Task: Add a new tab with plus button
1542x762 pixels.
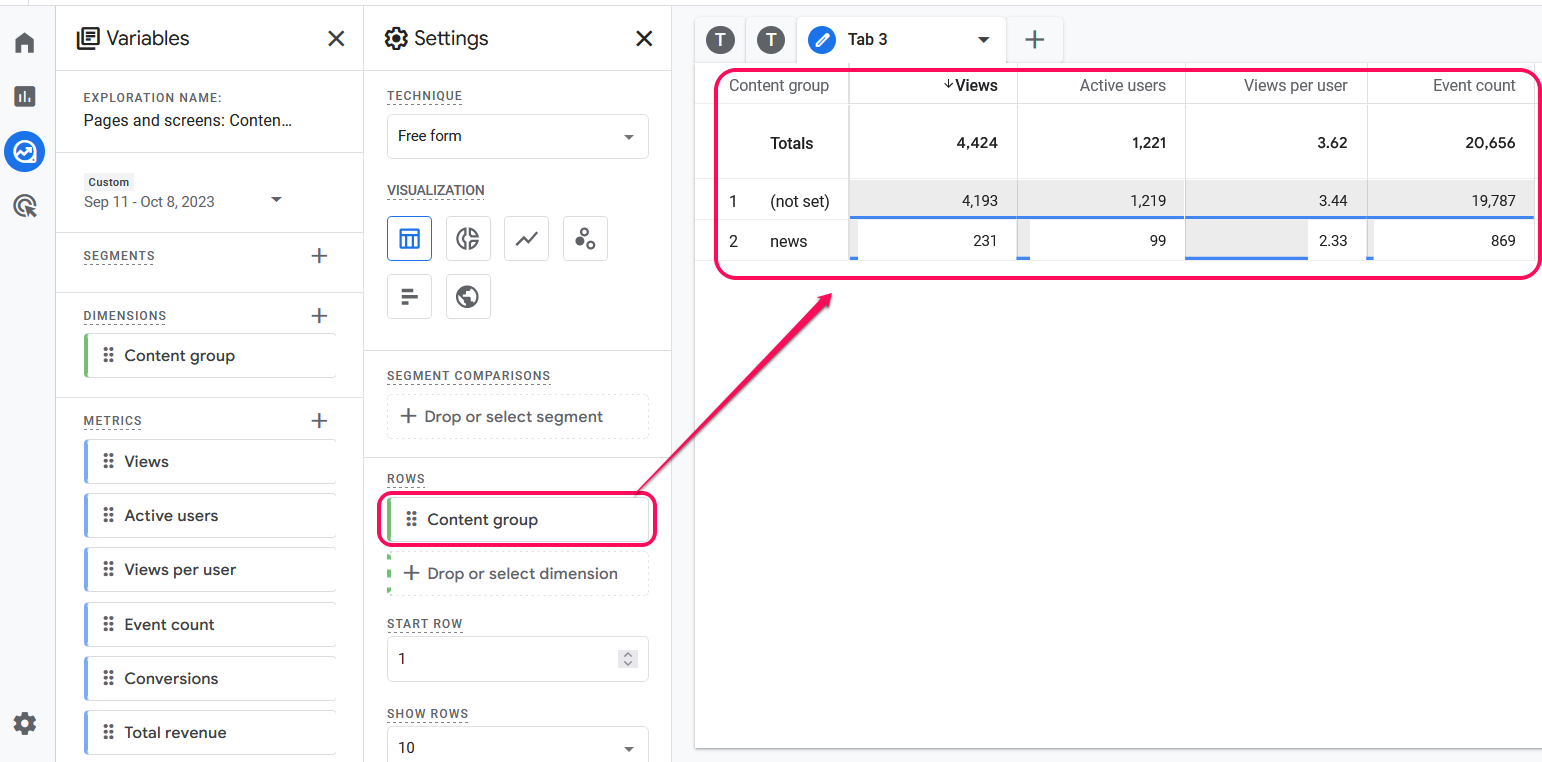Action: click(1035, 40)
